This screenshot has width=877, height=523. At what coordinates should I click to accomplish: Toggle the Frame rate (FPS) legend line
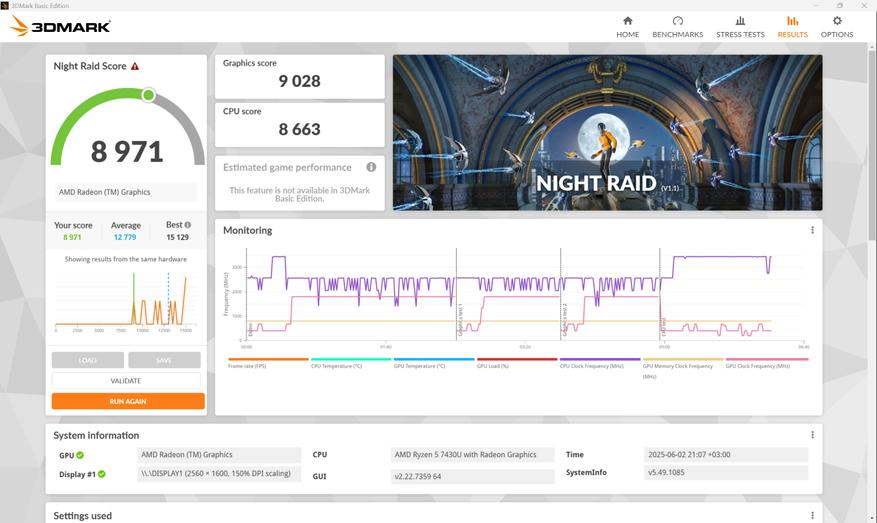point(268,362)
